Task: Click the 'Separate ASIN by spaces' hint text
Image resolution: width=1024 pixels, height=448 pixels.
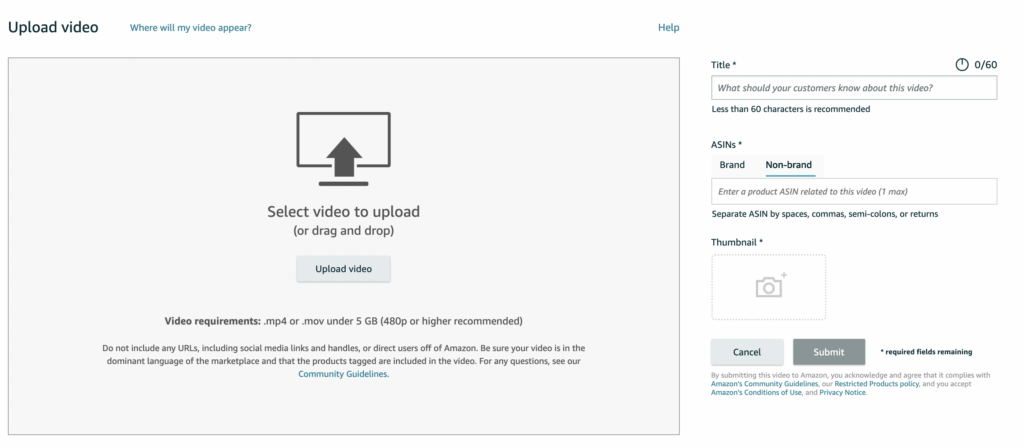Action: point(825,214)
